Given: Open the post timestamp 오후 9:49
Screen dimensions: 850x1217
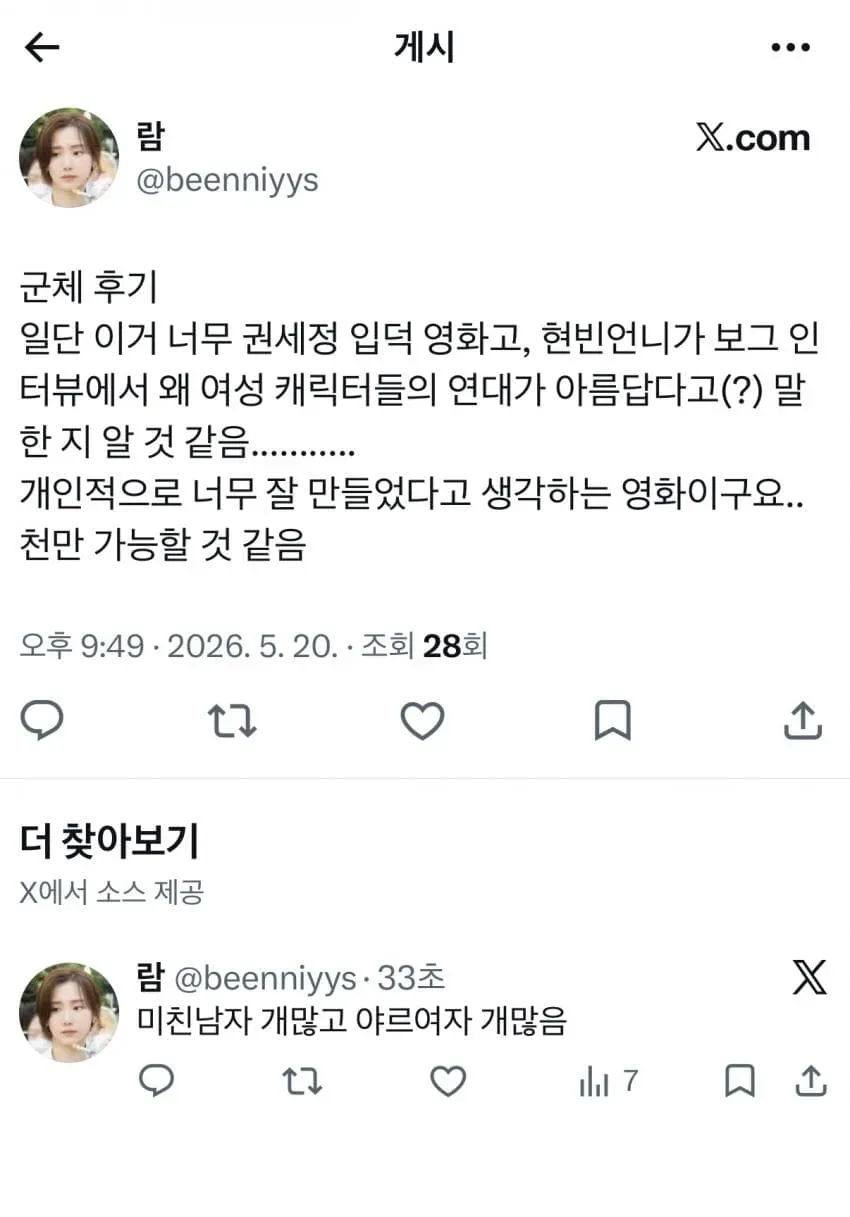Looking at the screenshot, I should tap(82, 646).
